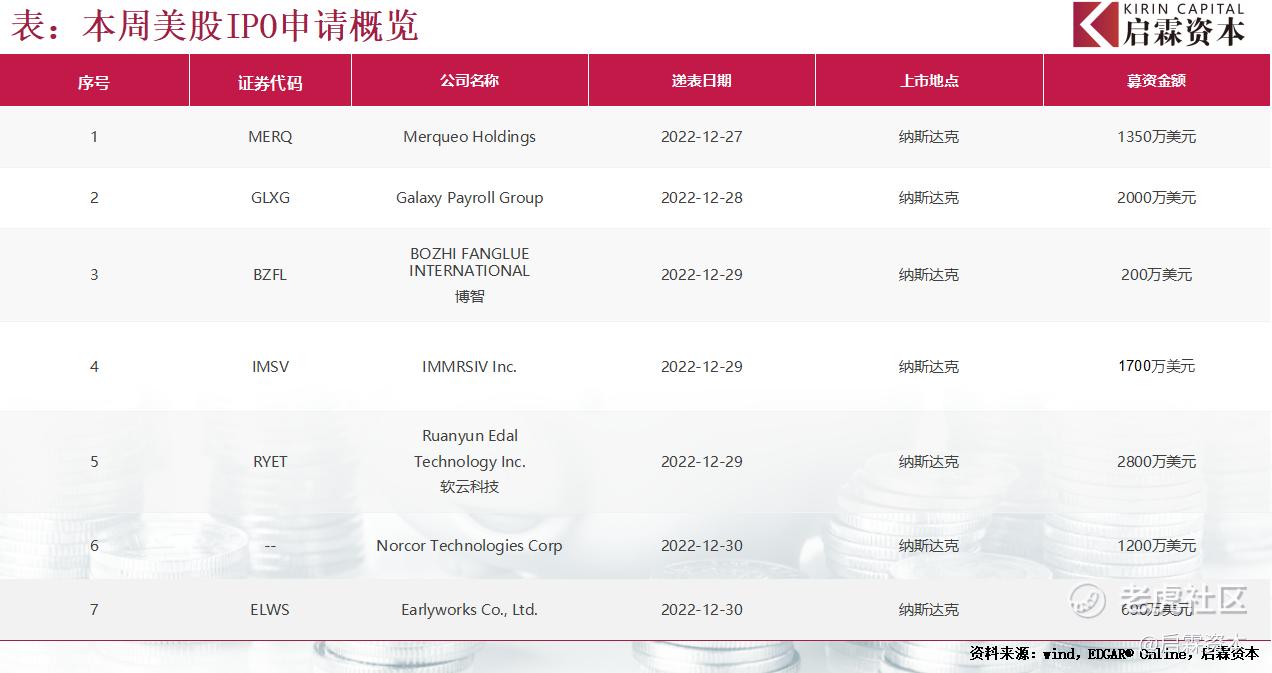
Task: Click company name Norcor Technologies Corp
Action: click(x=469, y=546)
